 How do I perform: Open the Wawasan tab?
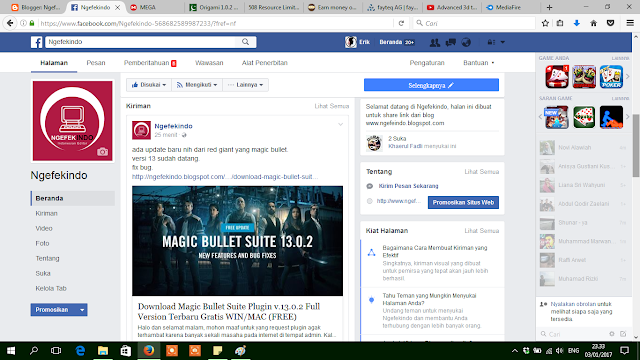pos(209,63)
